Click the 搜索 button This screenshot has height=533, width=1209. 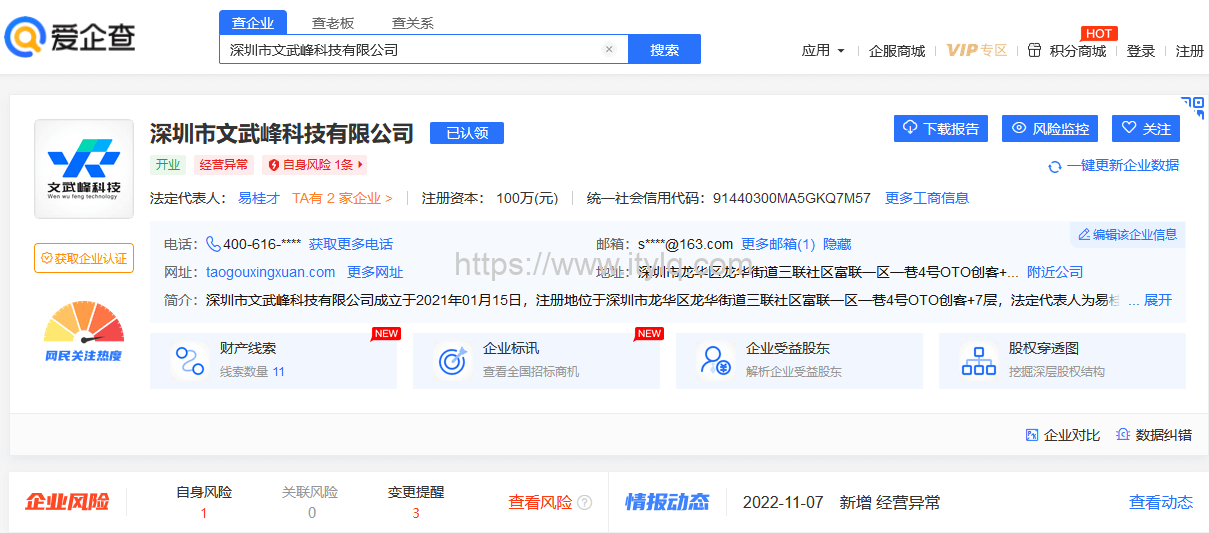click(664, 49)
